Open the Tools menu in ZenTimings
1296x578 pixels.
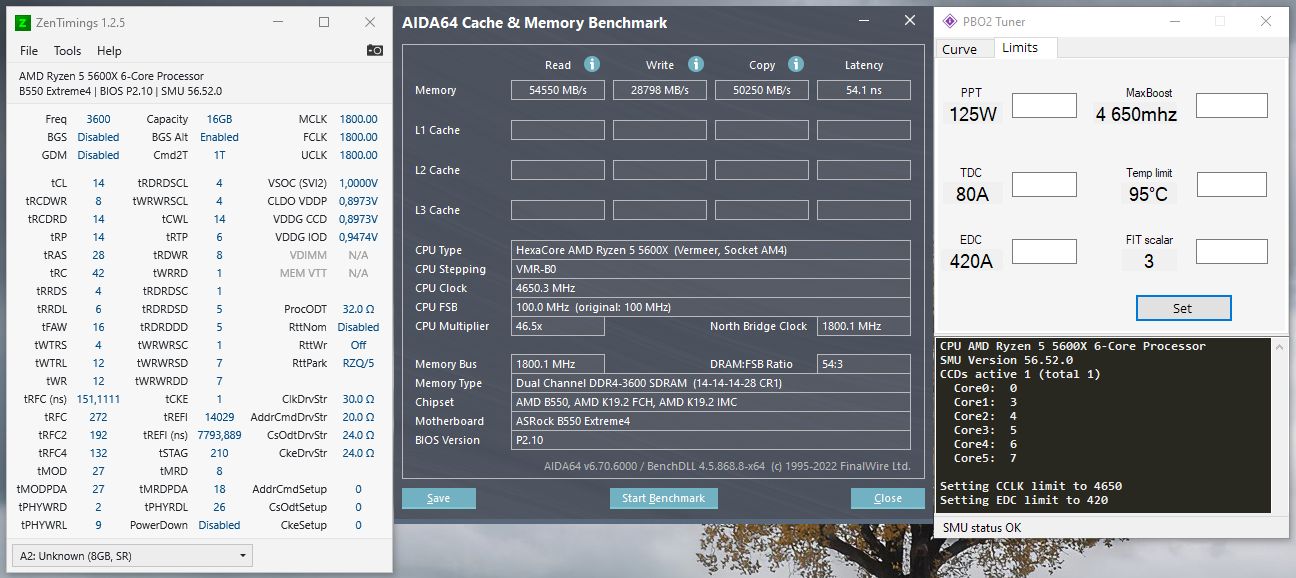click(68, 51)
